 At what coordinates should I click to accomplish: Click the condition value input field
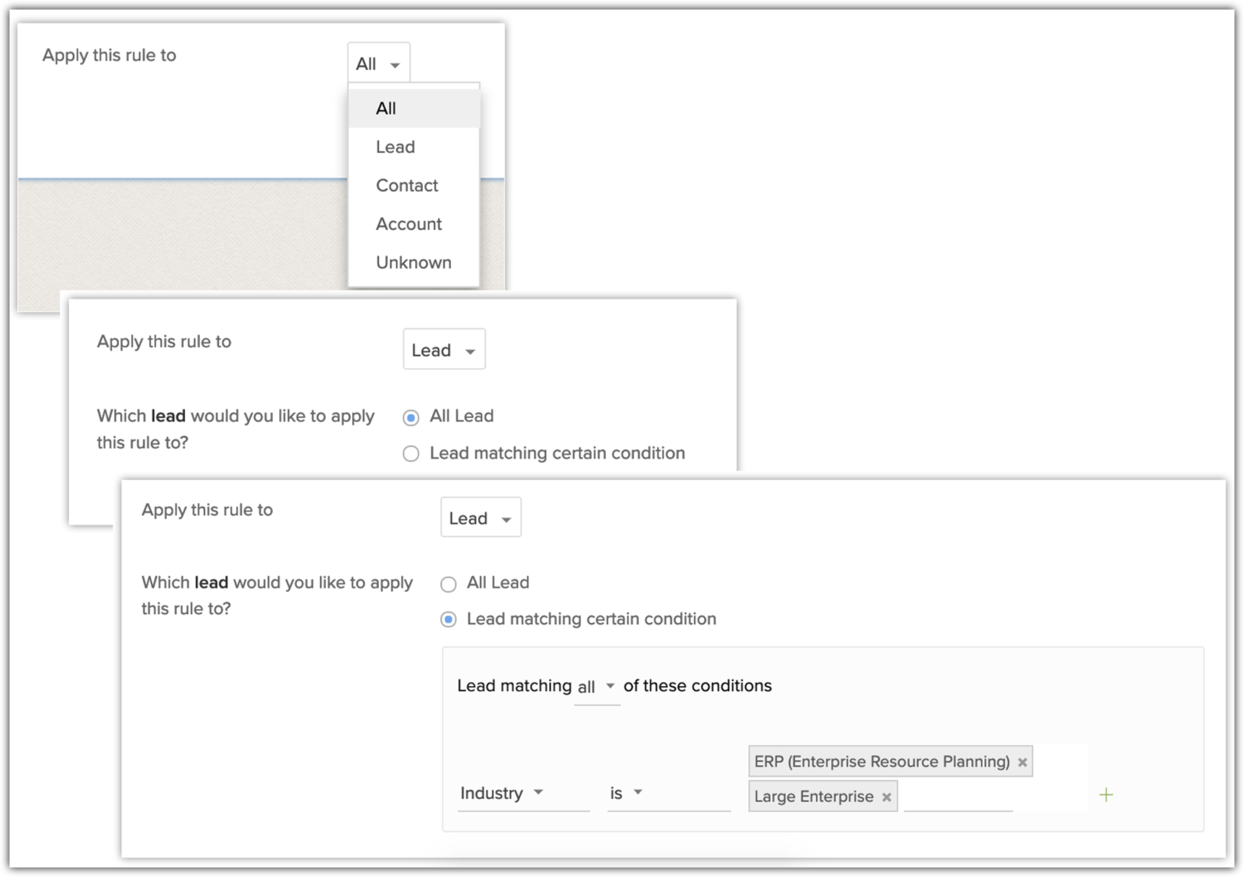click(x=957, y=797)
